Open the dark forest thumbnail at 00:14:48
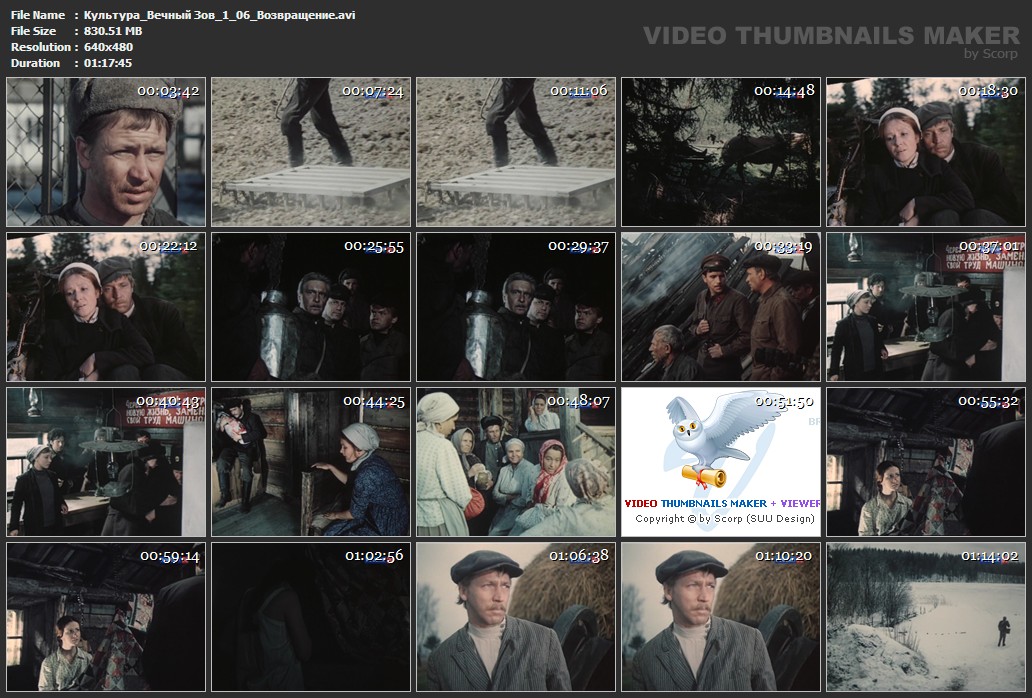The image size is (1032, 698). 721,152
